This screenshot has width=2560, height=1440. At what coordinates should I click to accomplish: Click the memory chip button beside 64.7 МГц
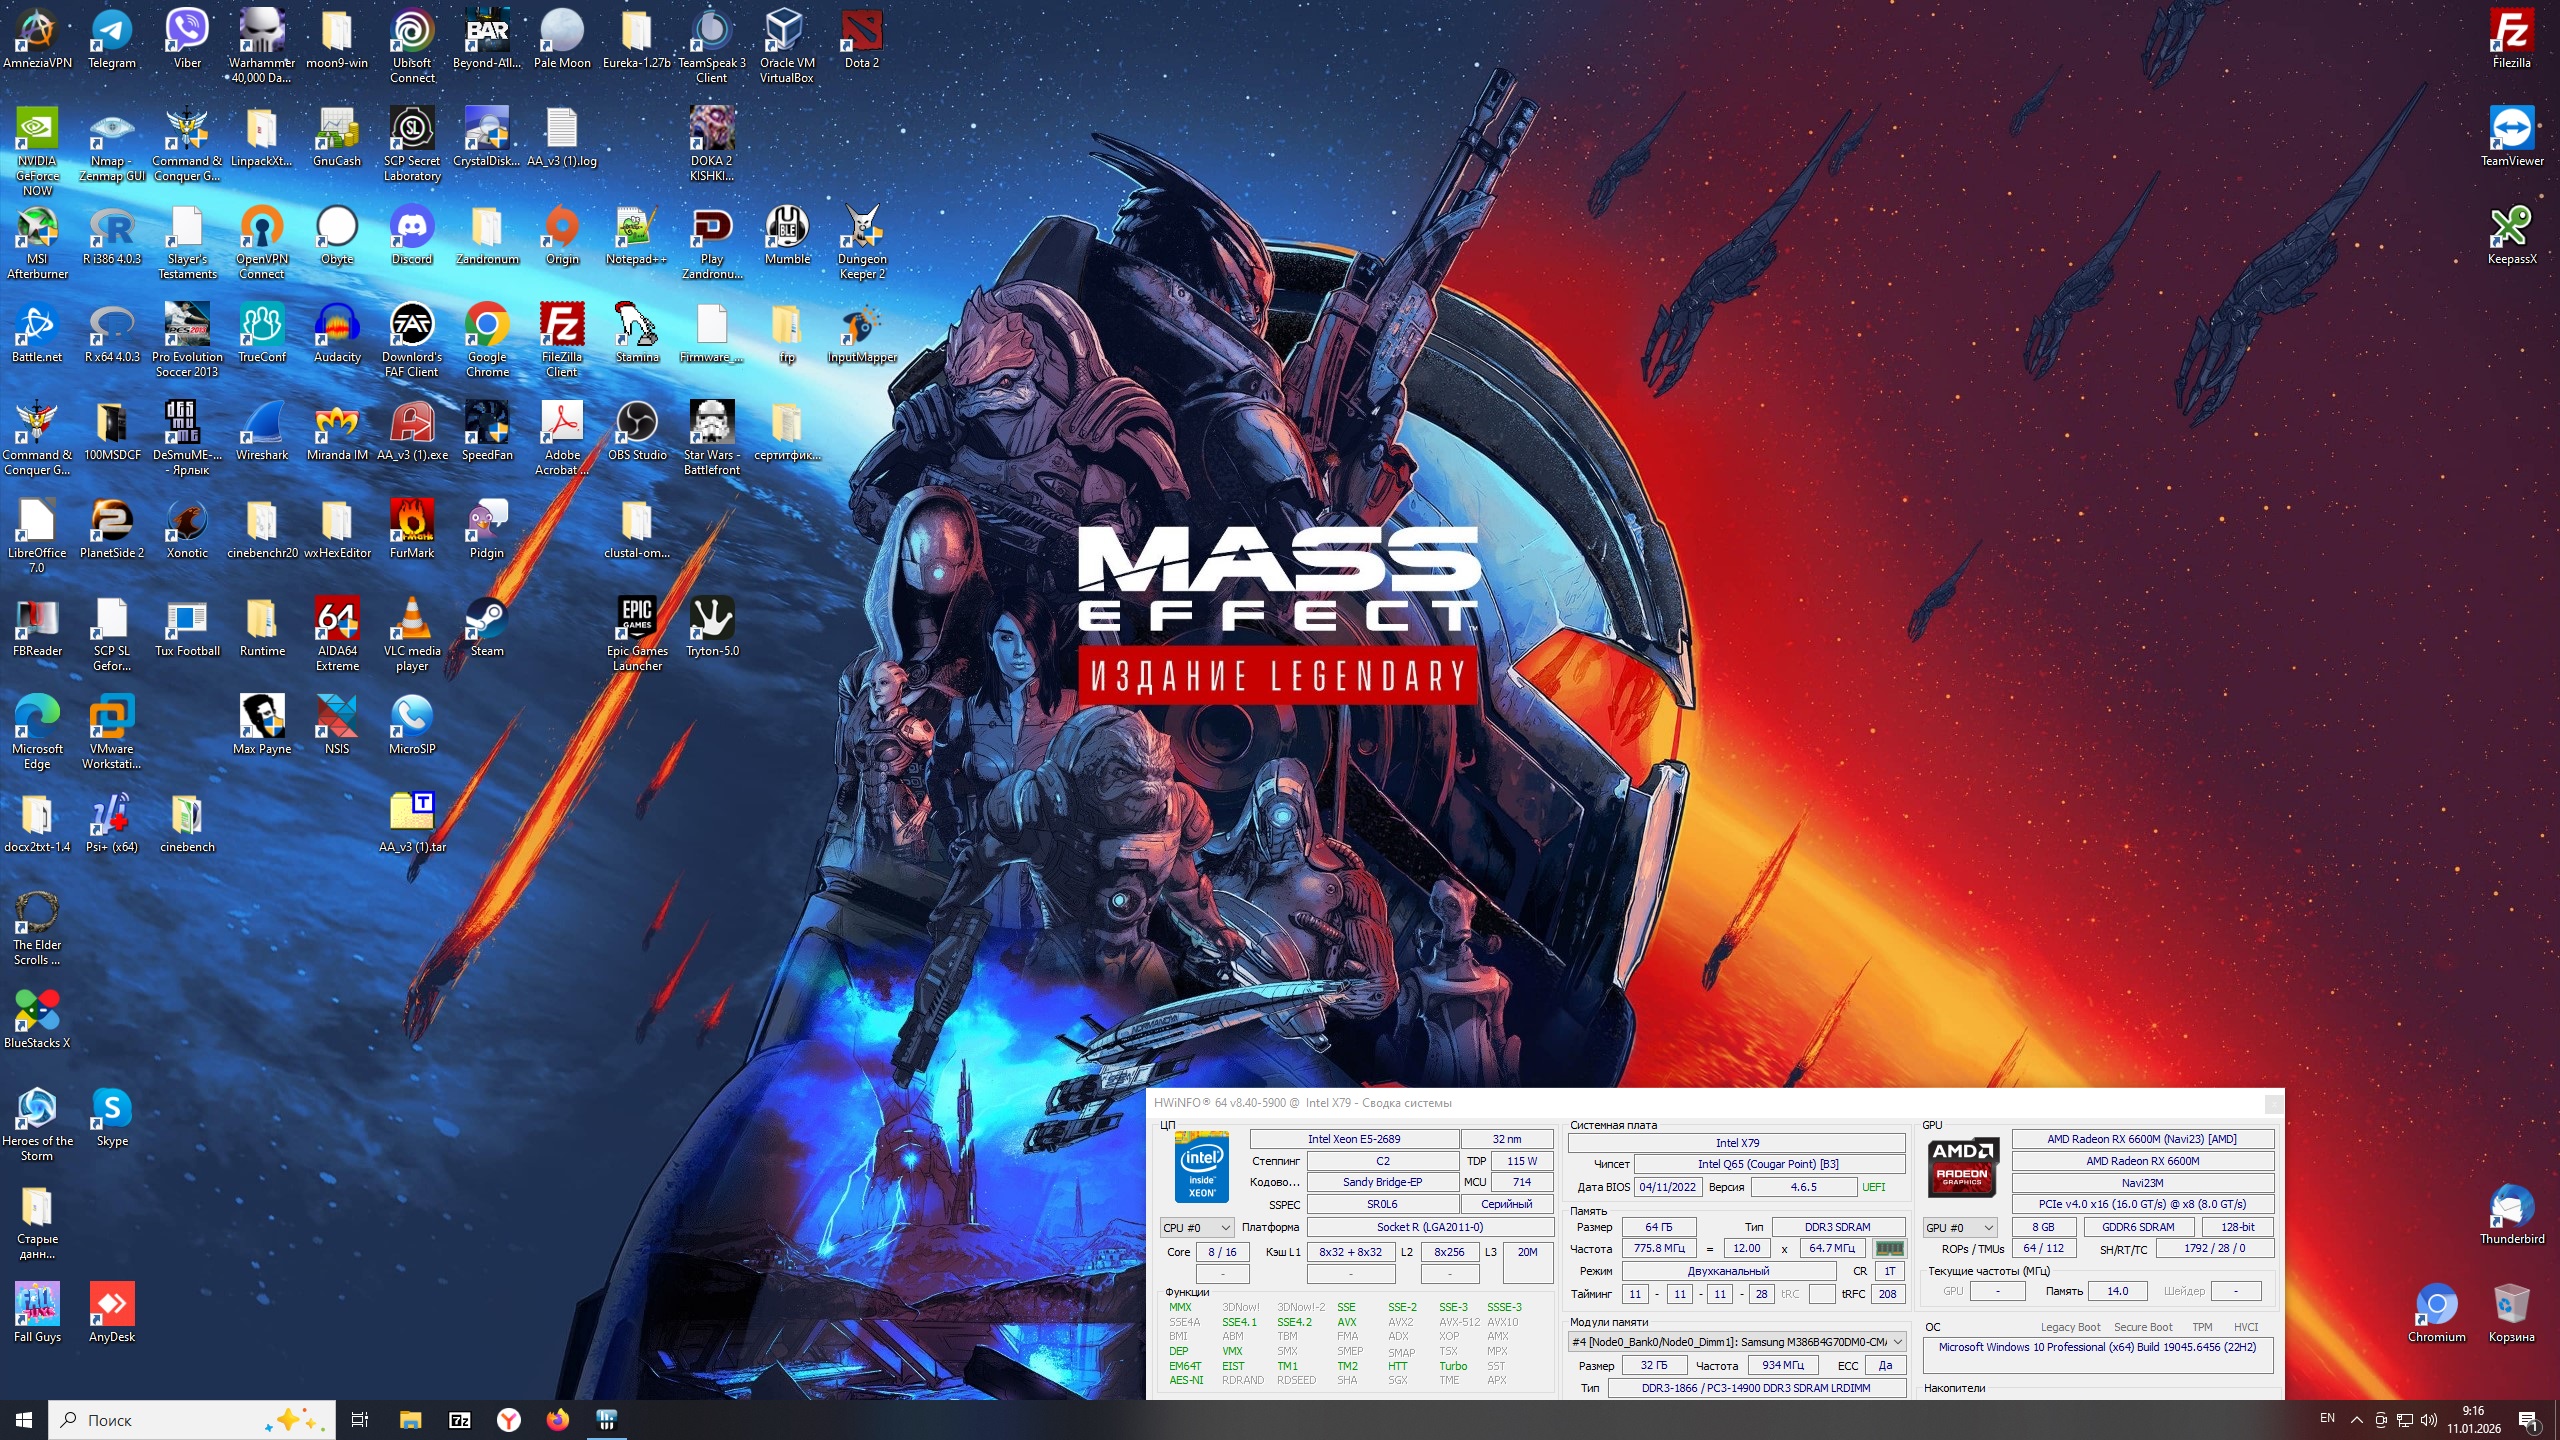(x=1889, y=1248)
